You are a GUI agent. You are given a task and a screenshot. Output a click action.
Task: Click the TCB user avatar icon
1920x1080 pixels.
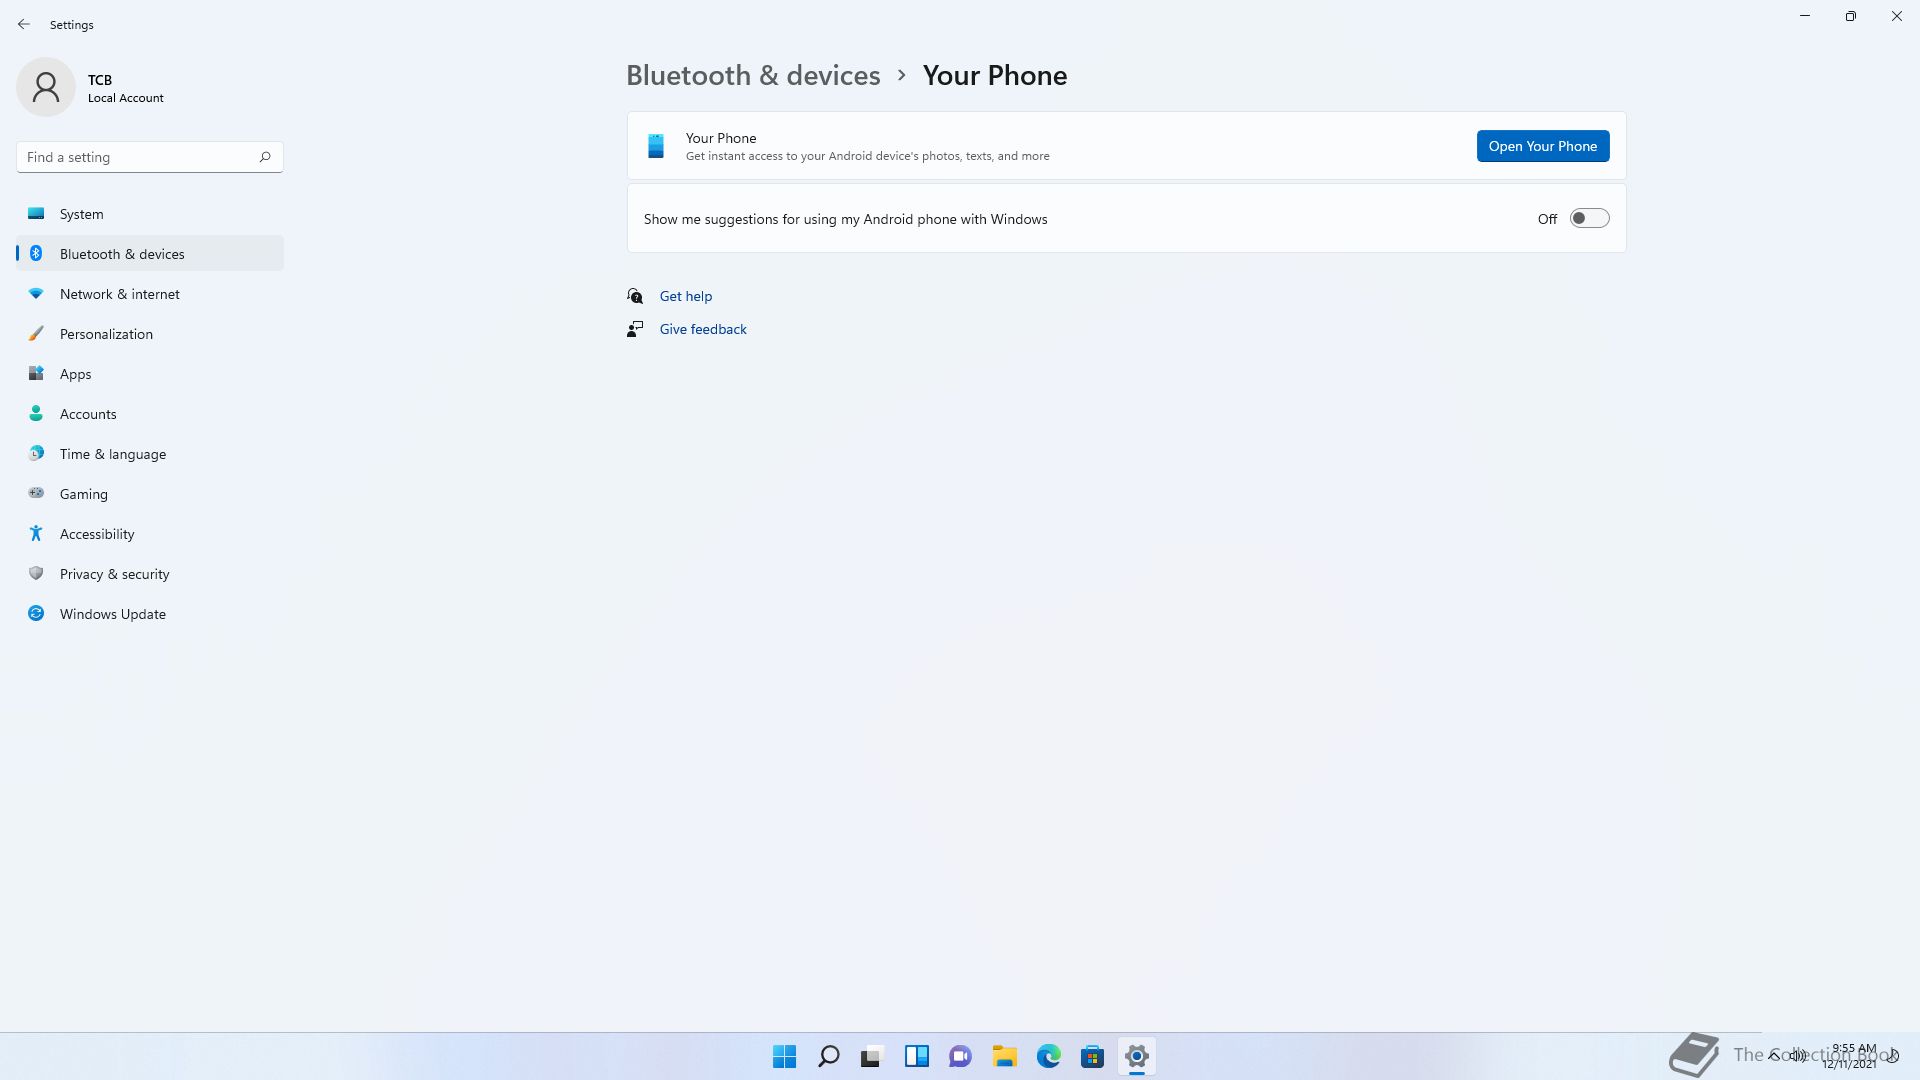[46, 87]
